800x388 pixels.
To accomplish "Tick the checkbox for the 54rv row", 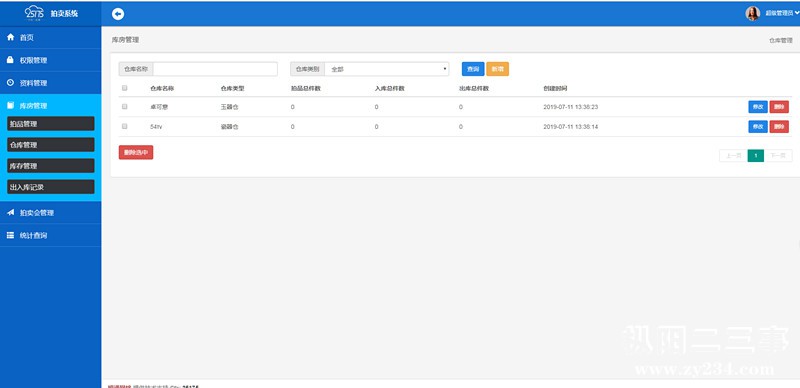I will [124, 126].
